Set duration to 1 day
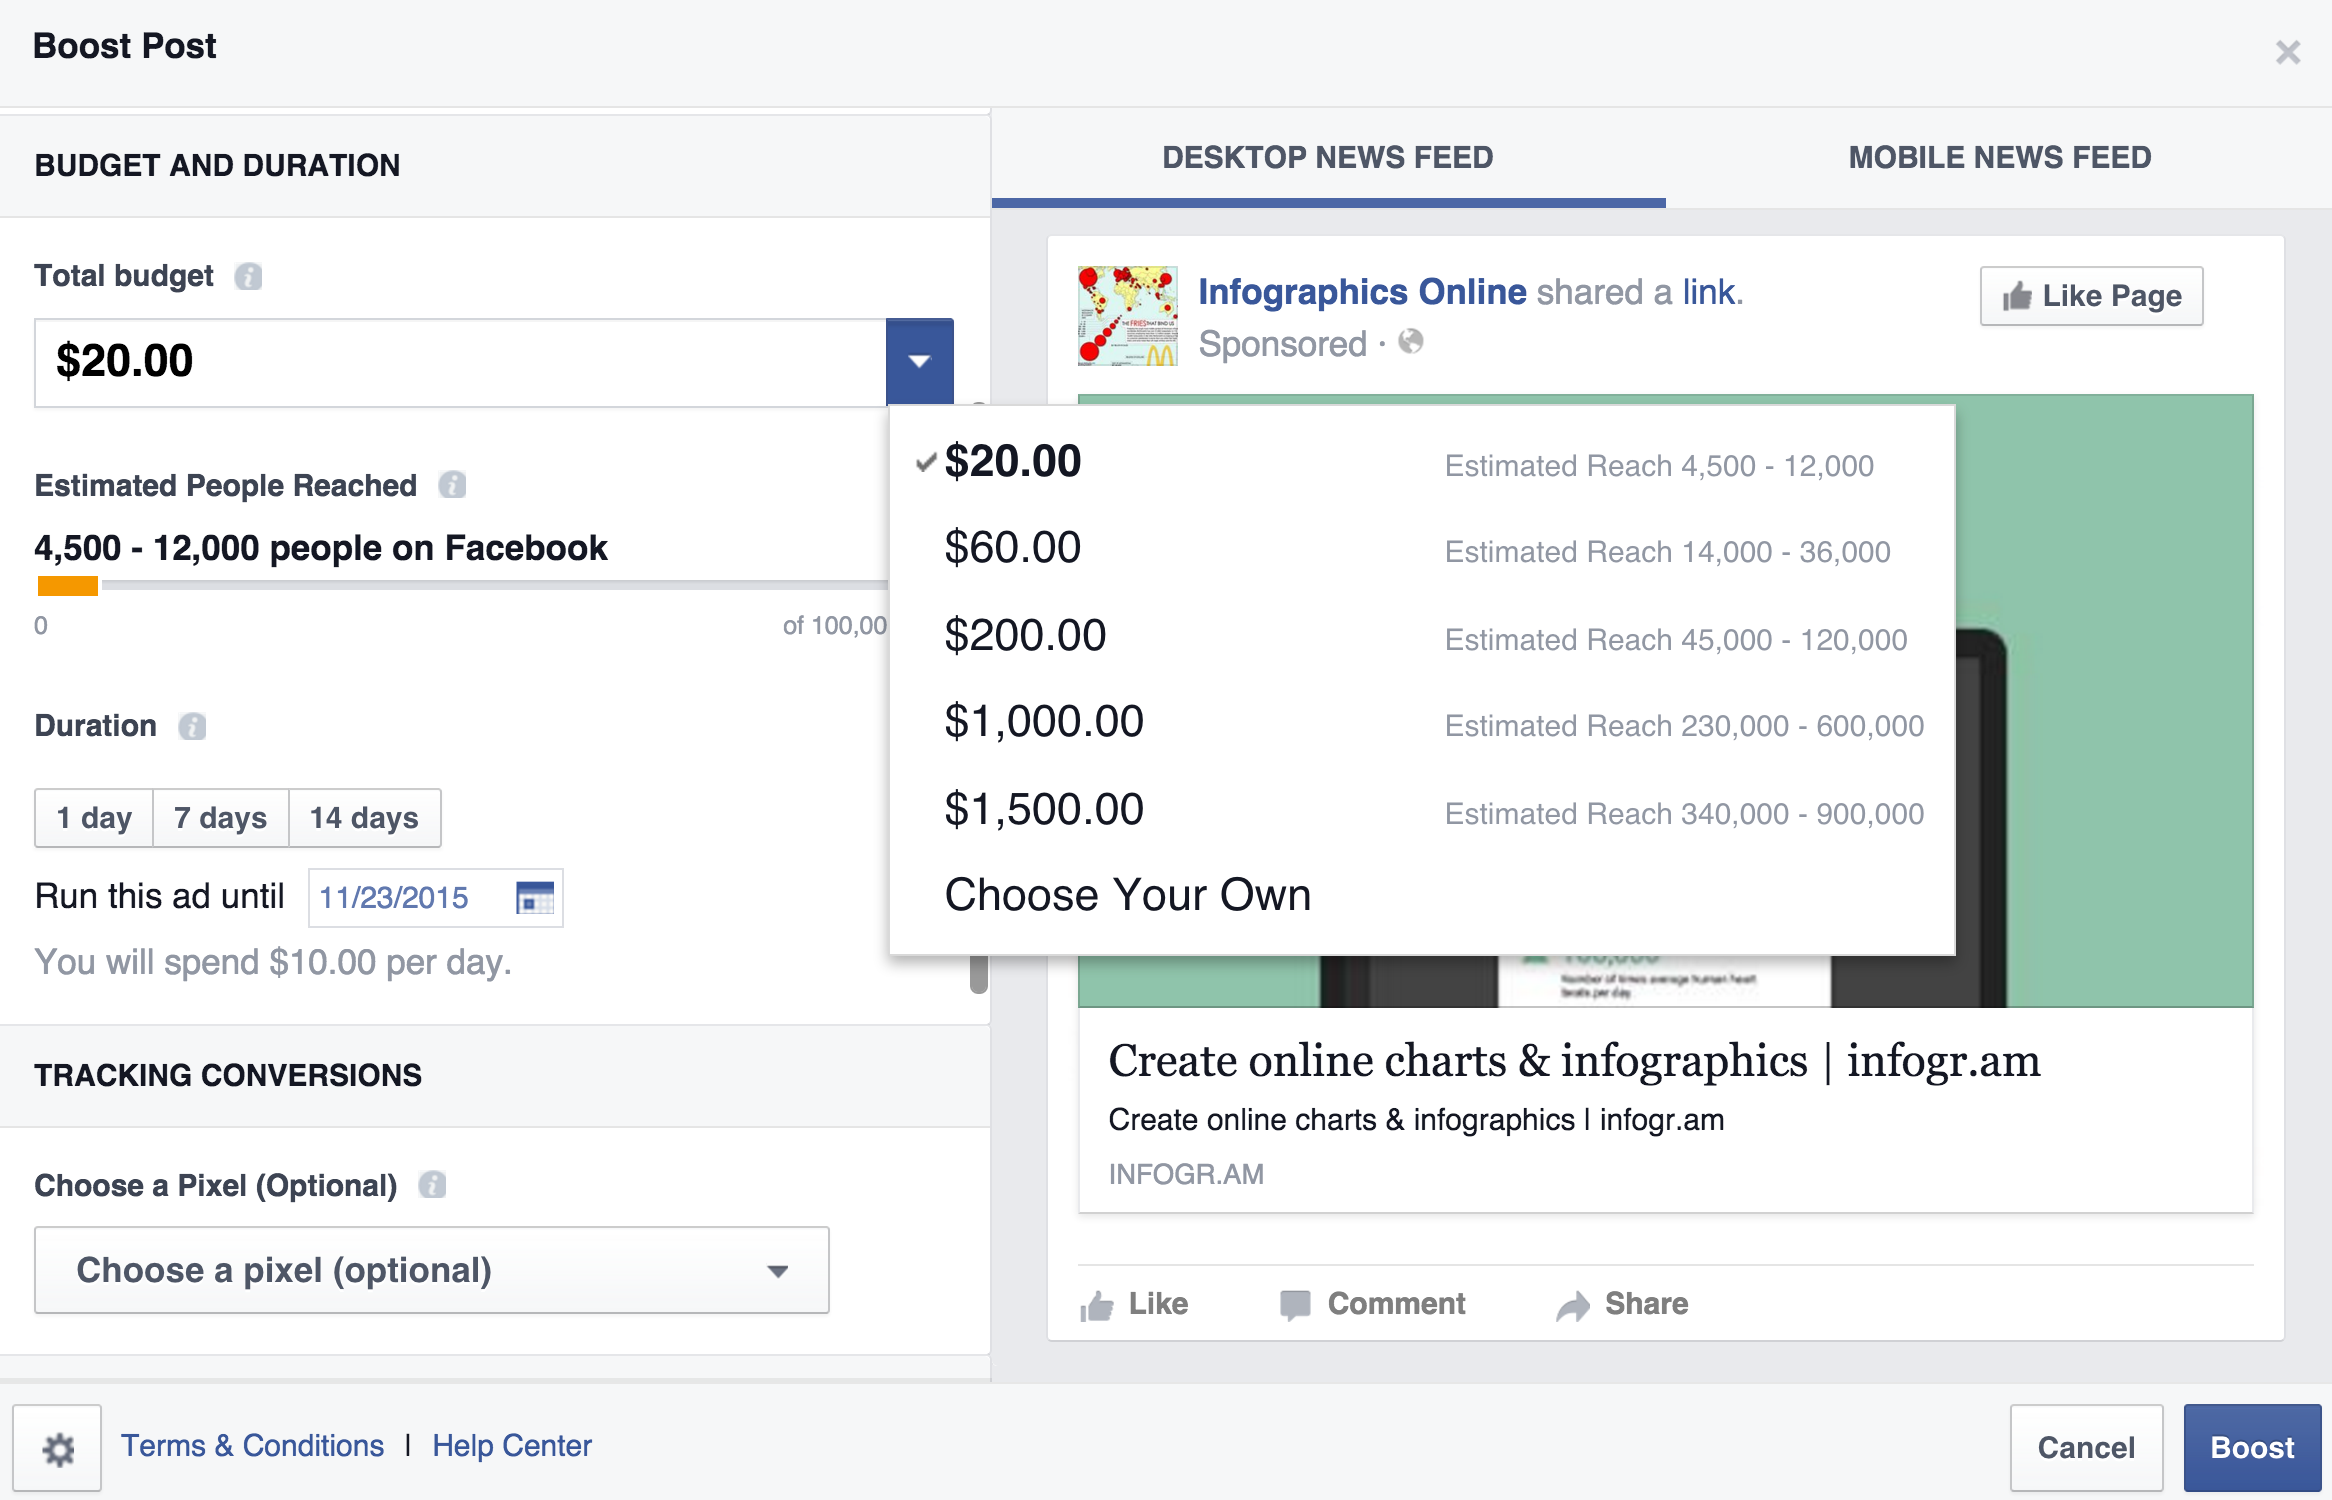This screenshot has height=1500, width=2332. click(x=94, y=818)
